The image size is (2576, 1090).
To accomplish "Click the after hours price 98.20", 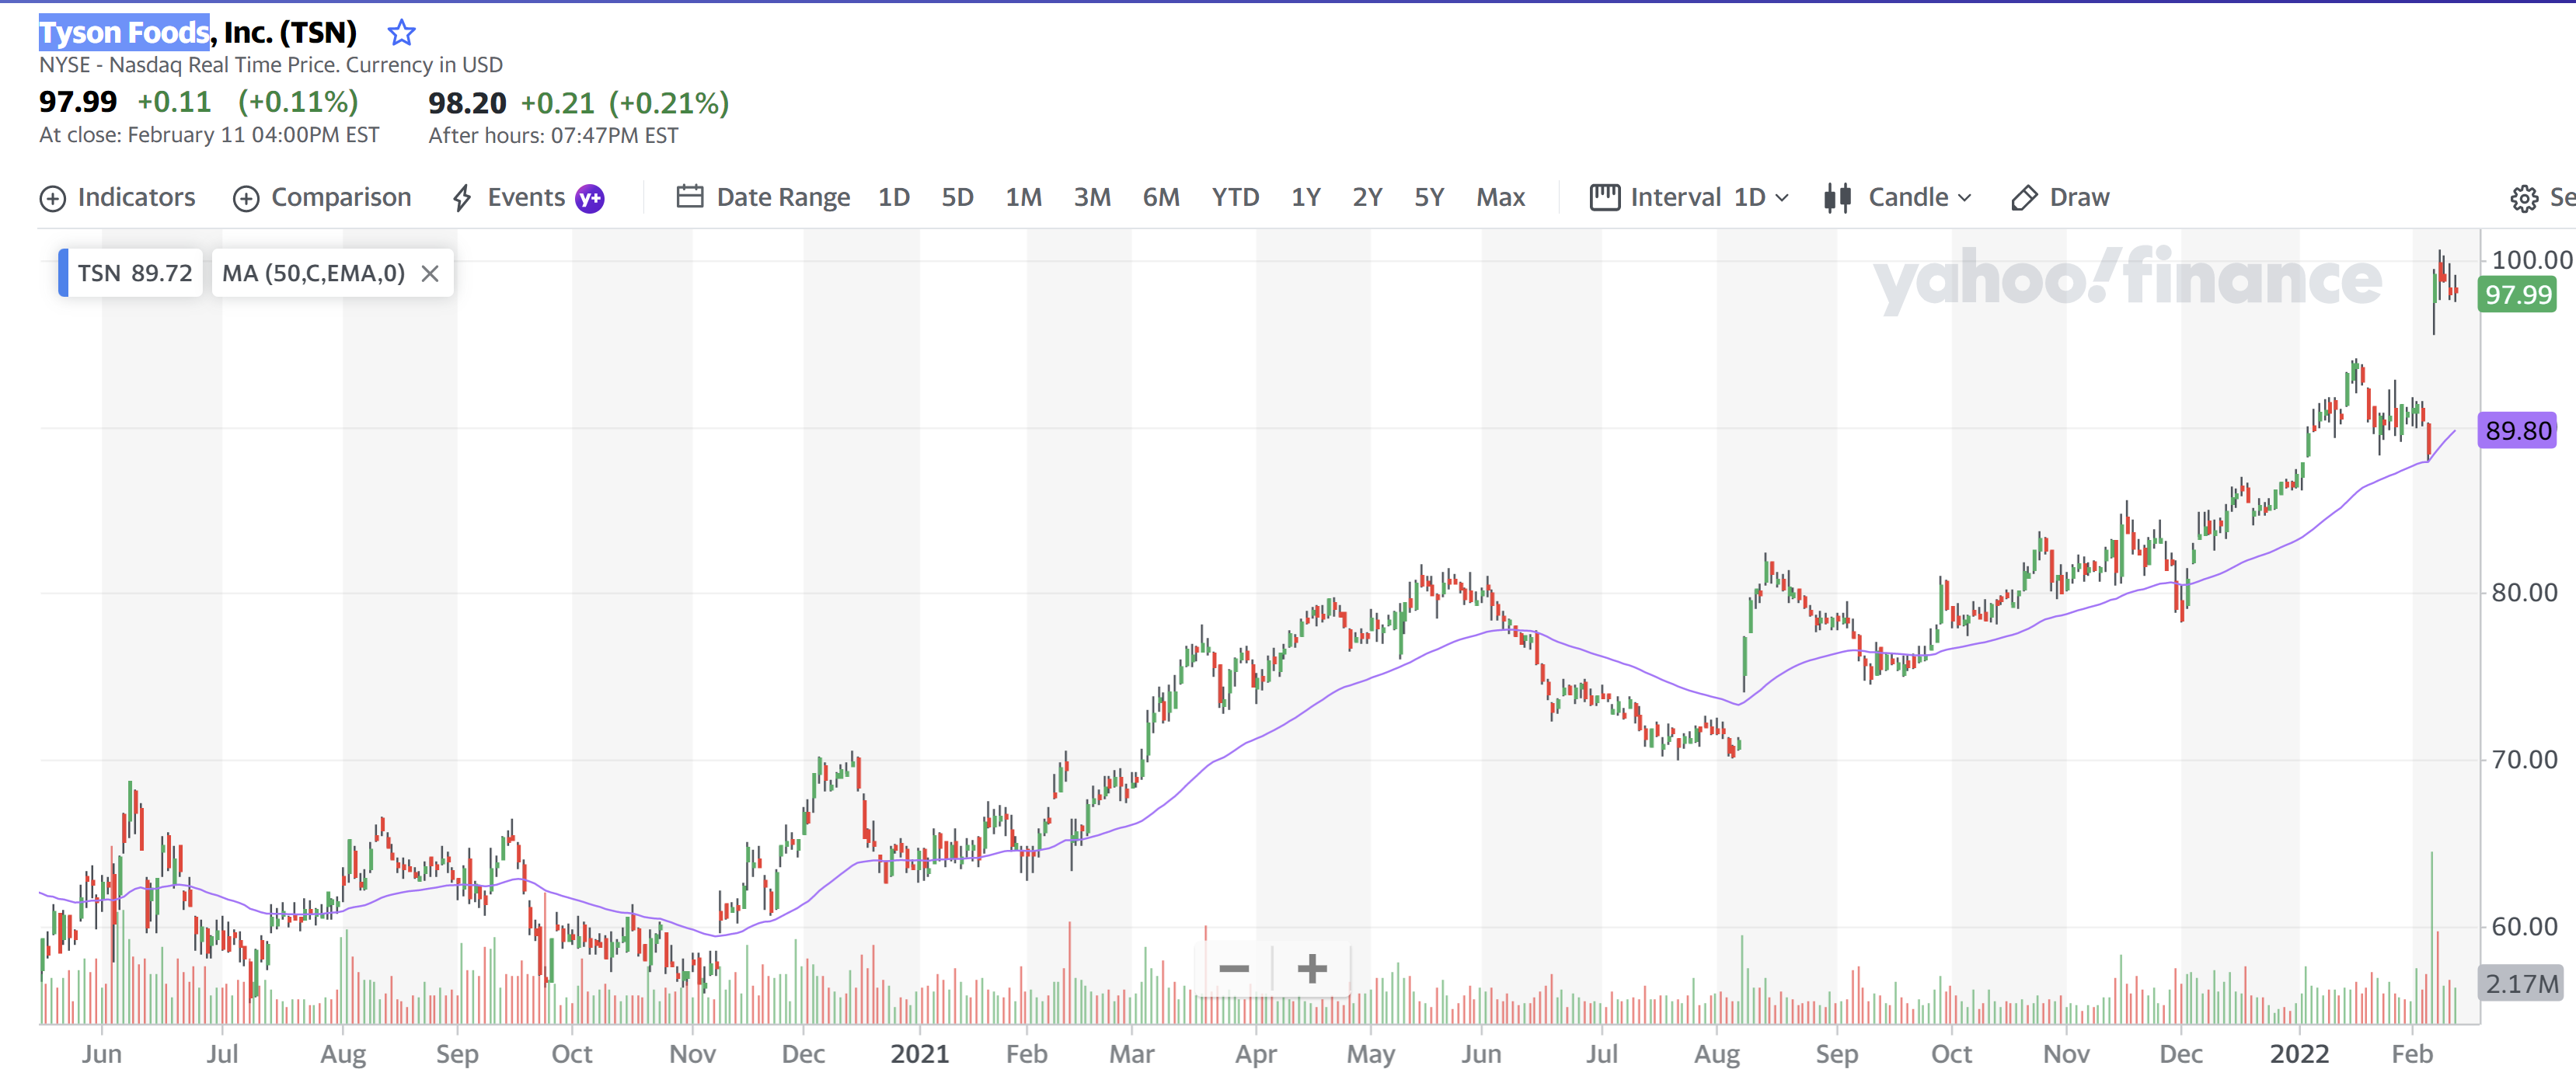I will point(467,103).
